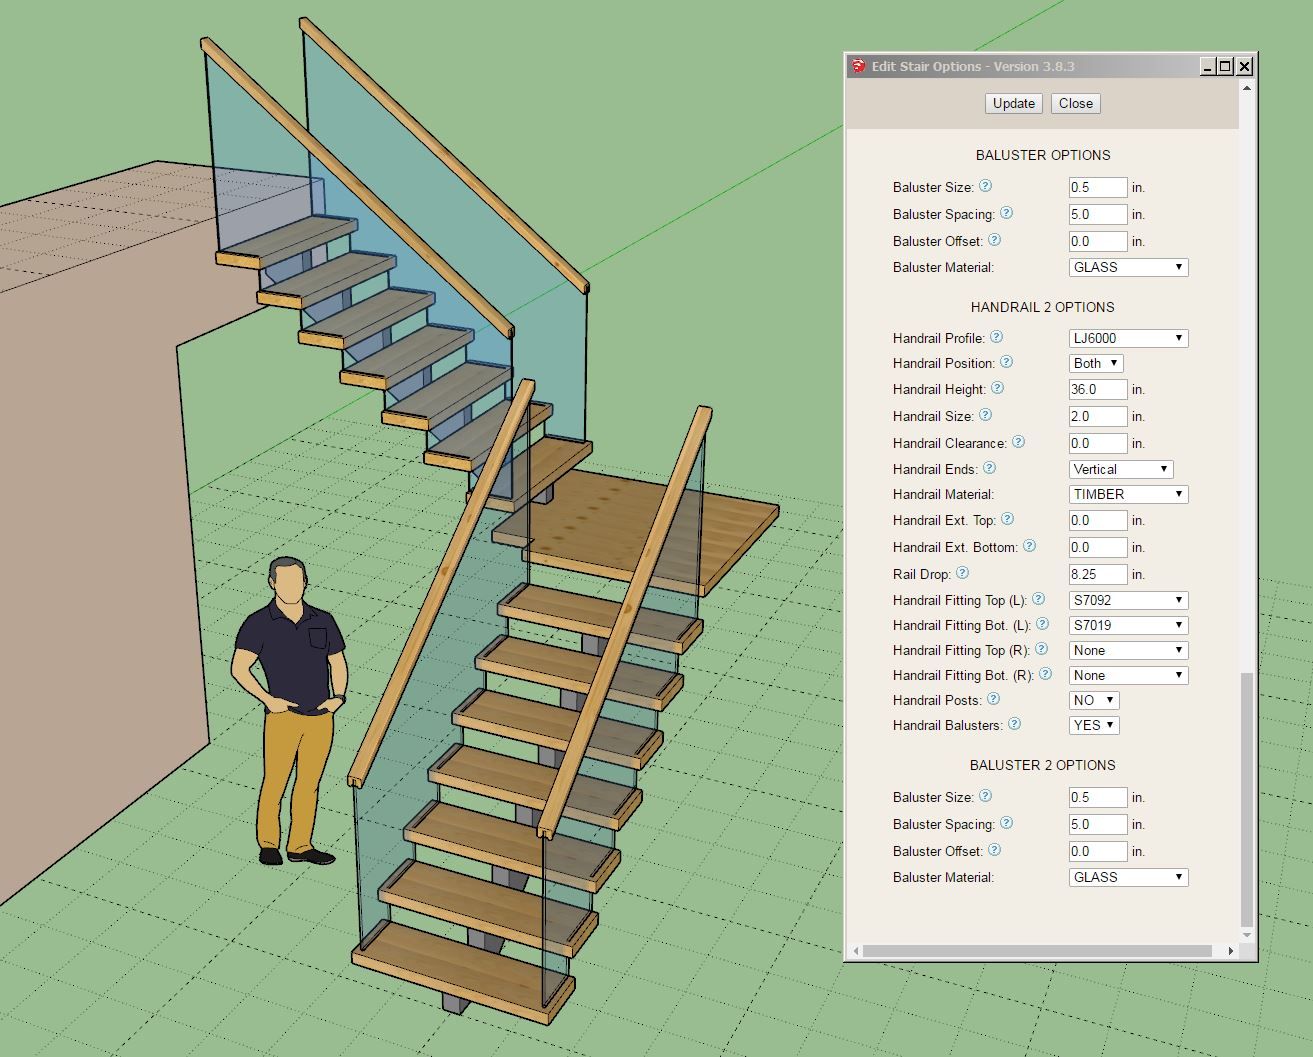Click Baluster Size field under Baluster 2 Options

1098,797
